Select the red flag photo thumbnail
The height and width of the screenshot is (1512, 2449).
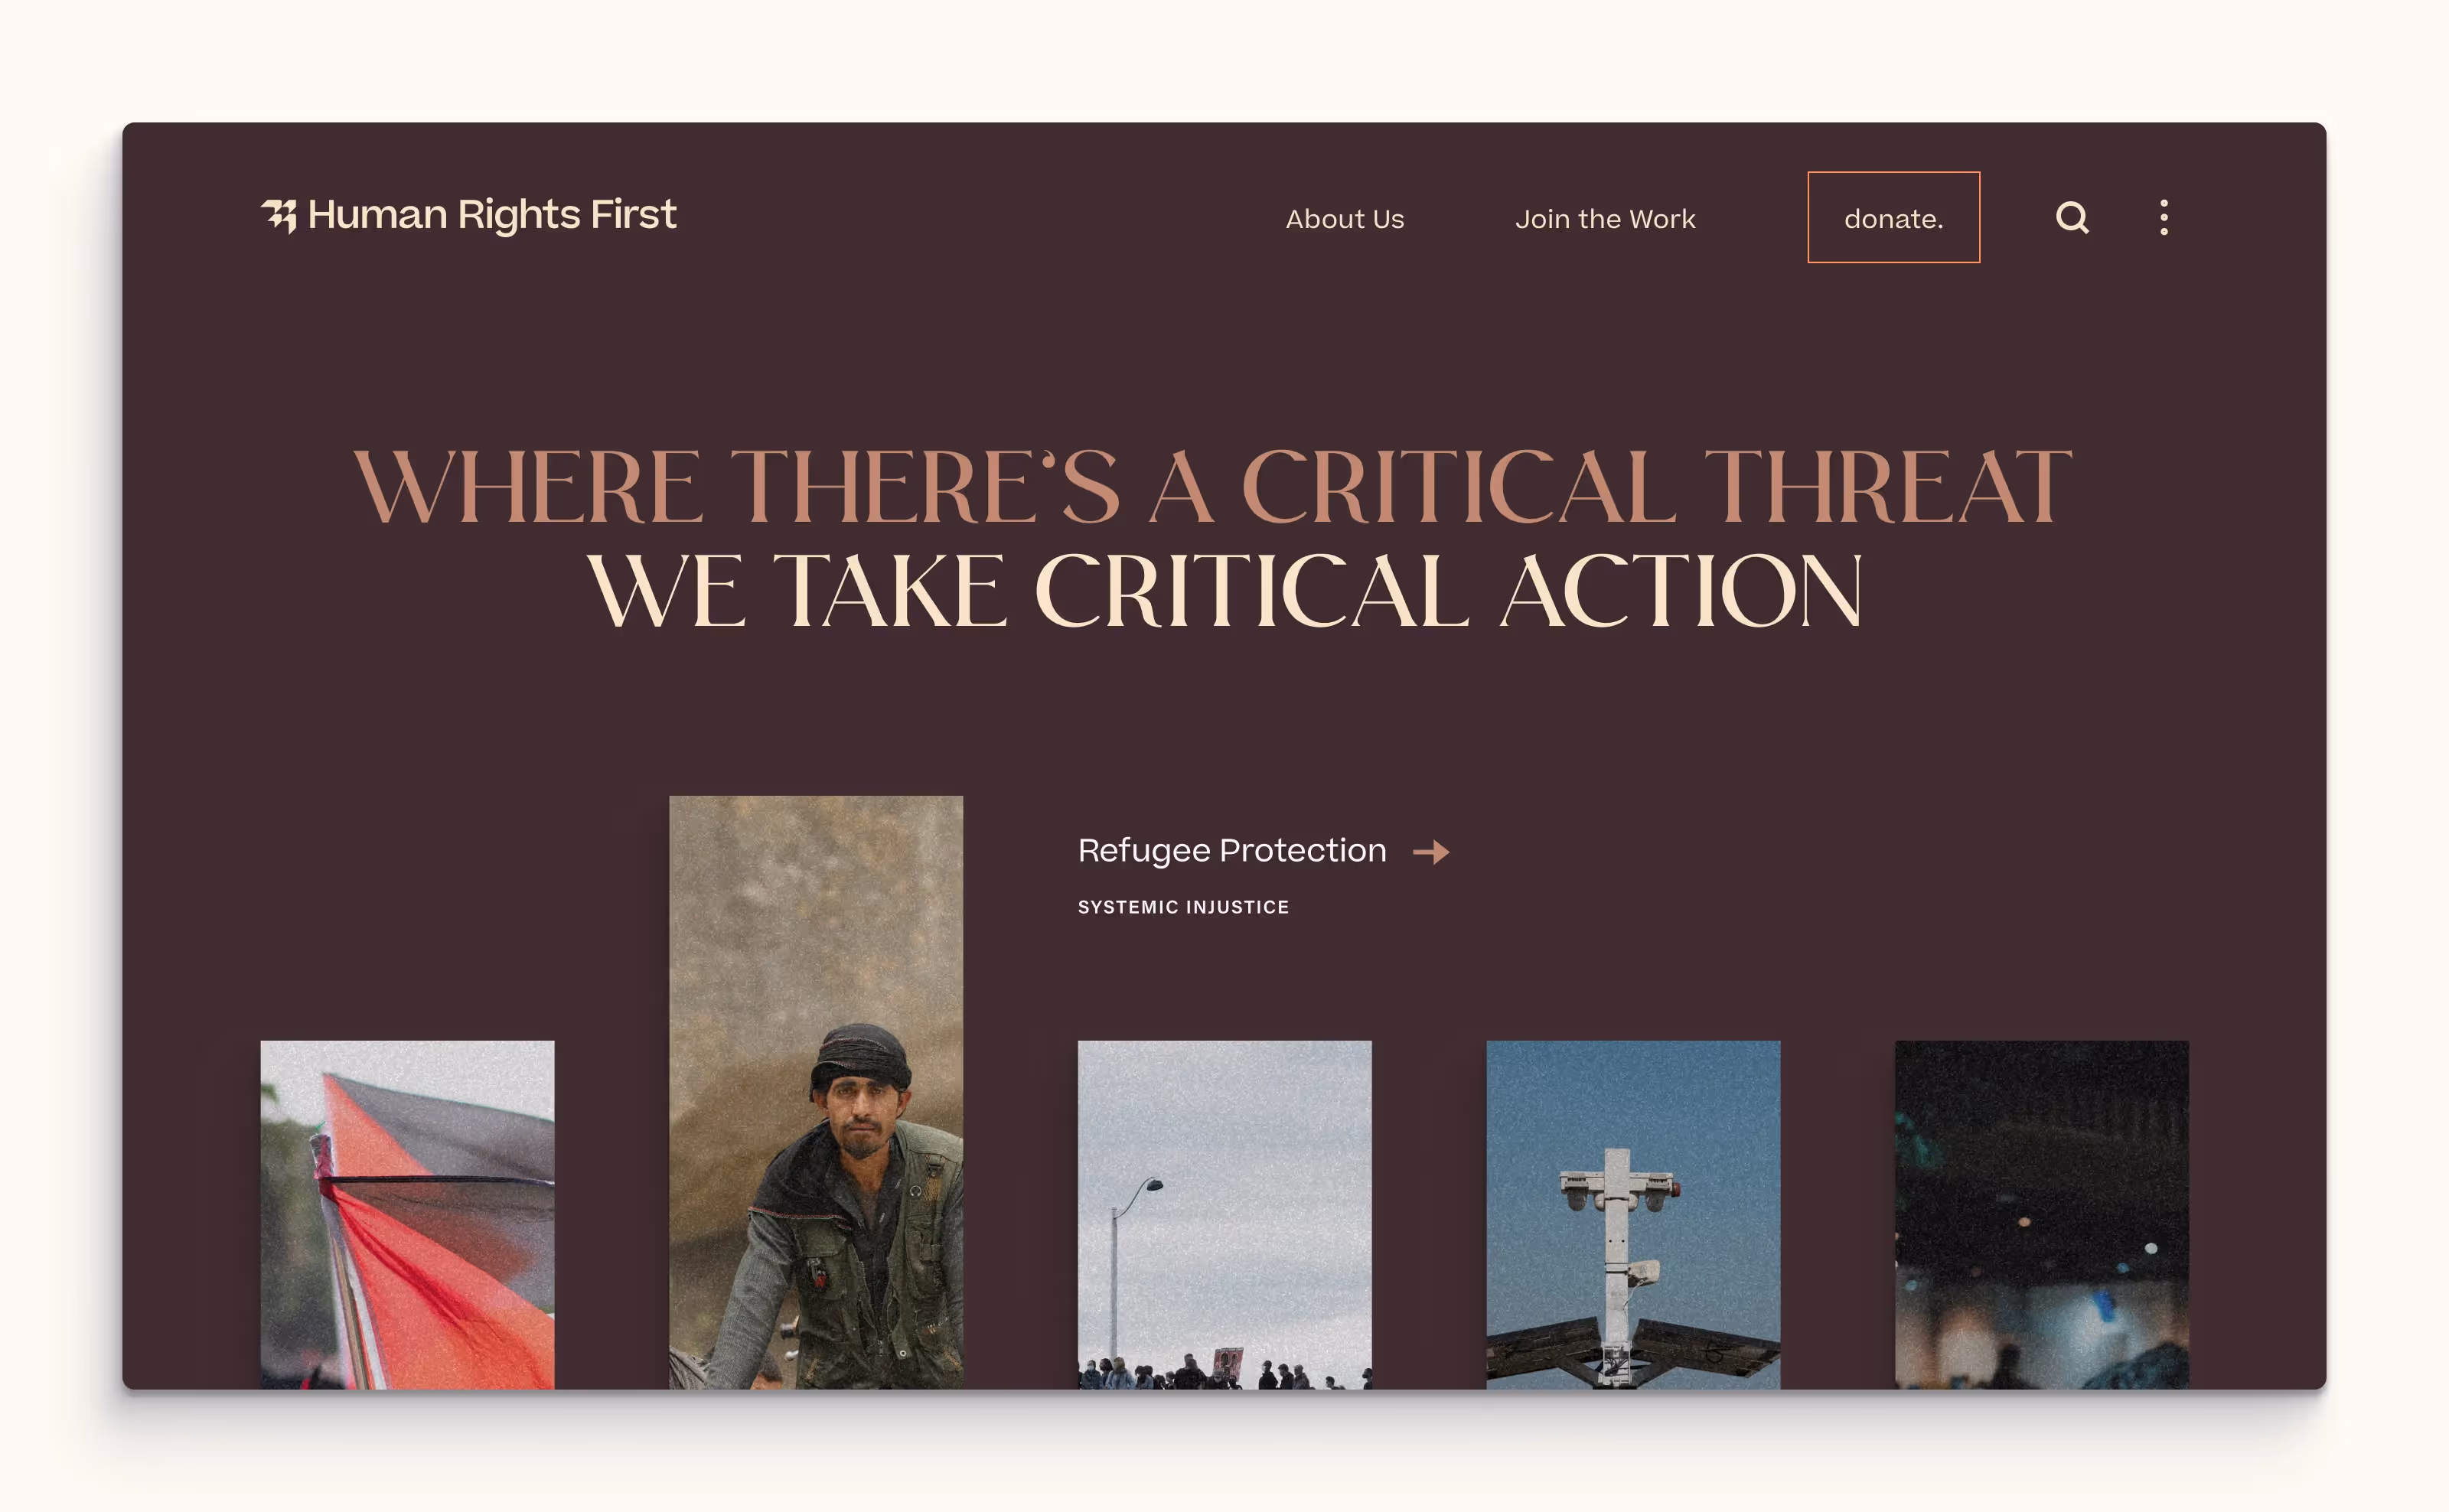[407, 1214]
